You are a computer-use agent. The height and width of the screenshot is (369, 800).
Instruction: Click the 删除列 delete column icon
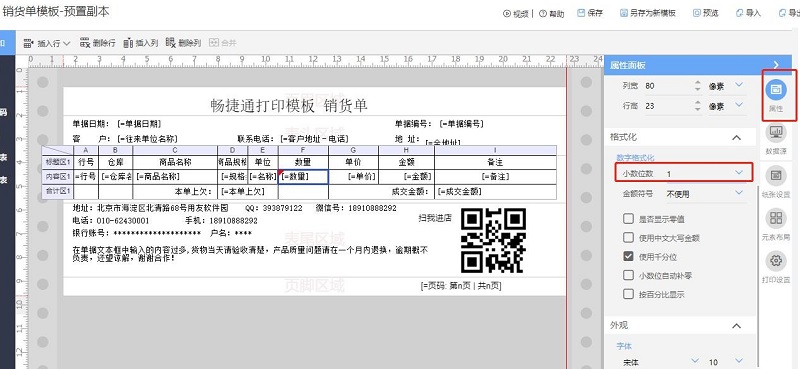[x=171, y=43]
